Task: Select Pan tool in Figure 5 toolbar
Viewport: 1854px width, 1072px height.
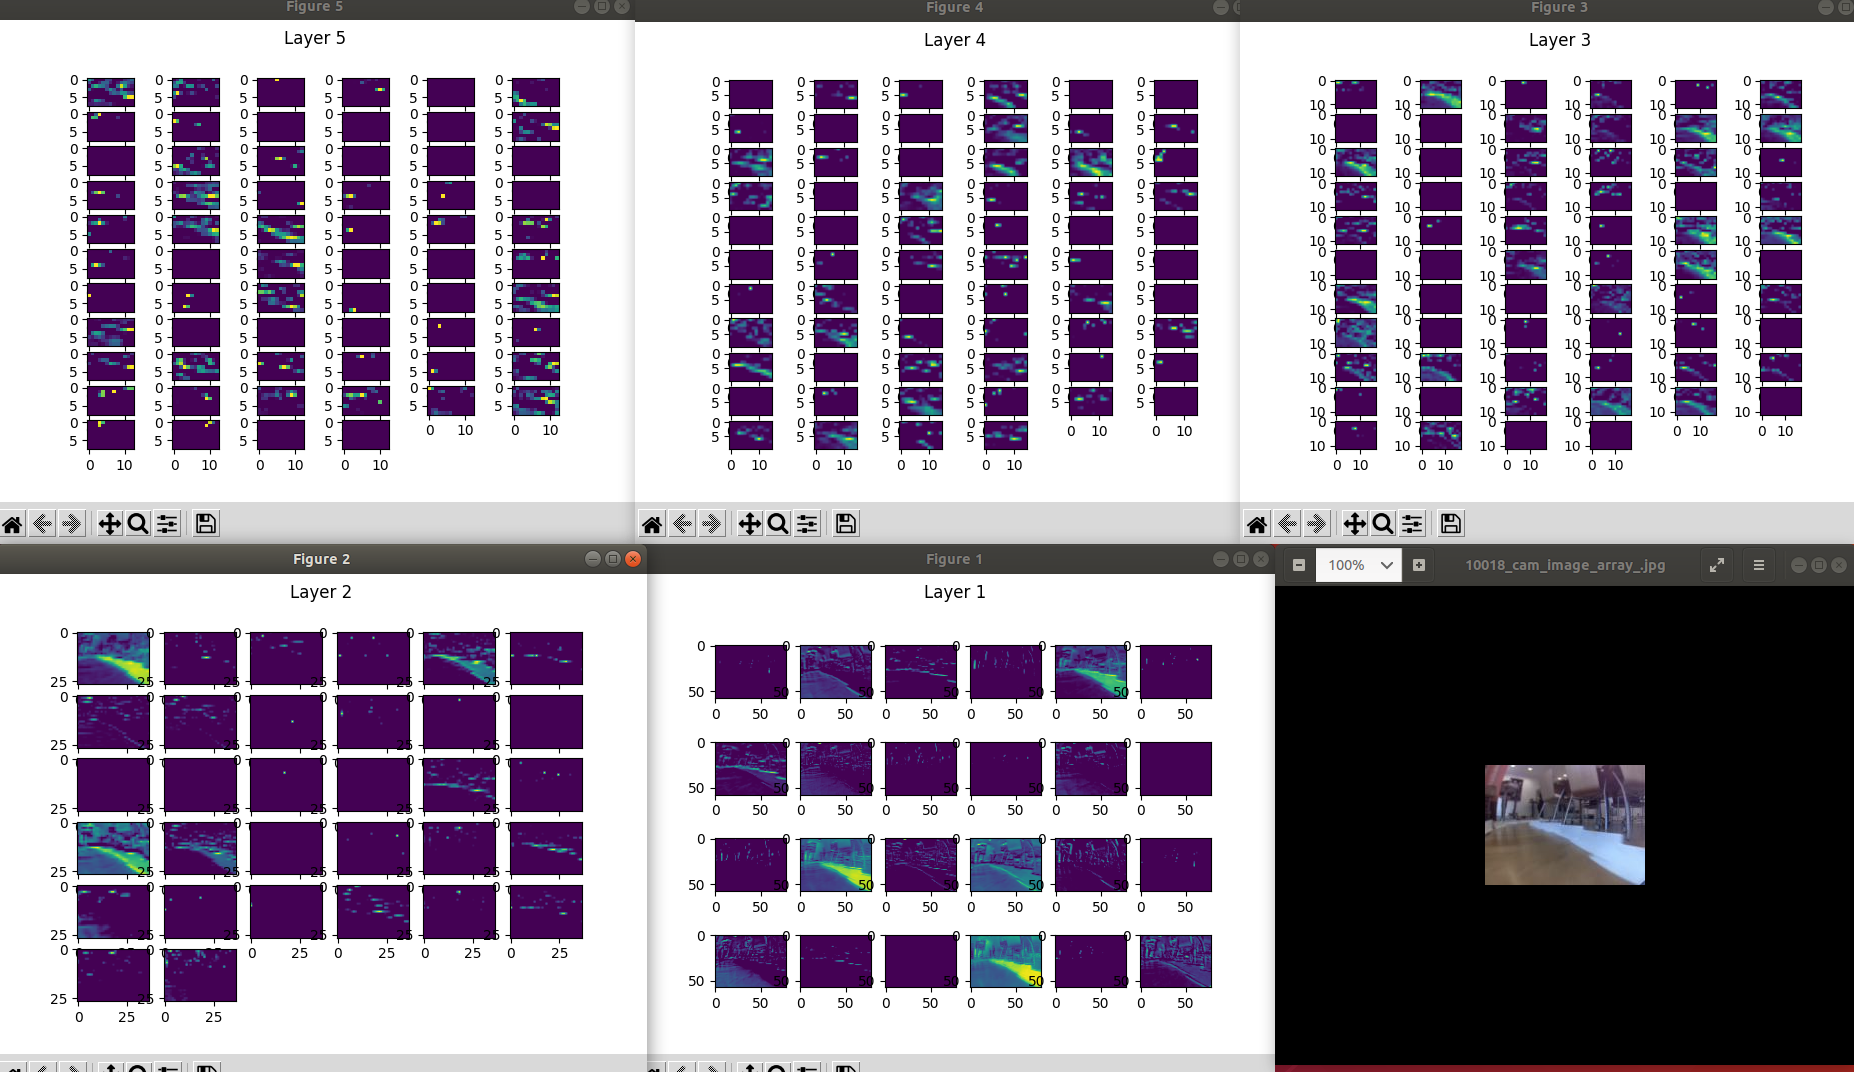Action: (109, 524)
